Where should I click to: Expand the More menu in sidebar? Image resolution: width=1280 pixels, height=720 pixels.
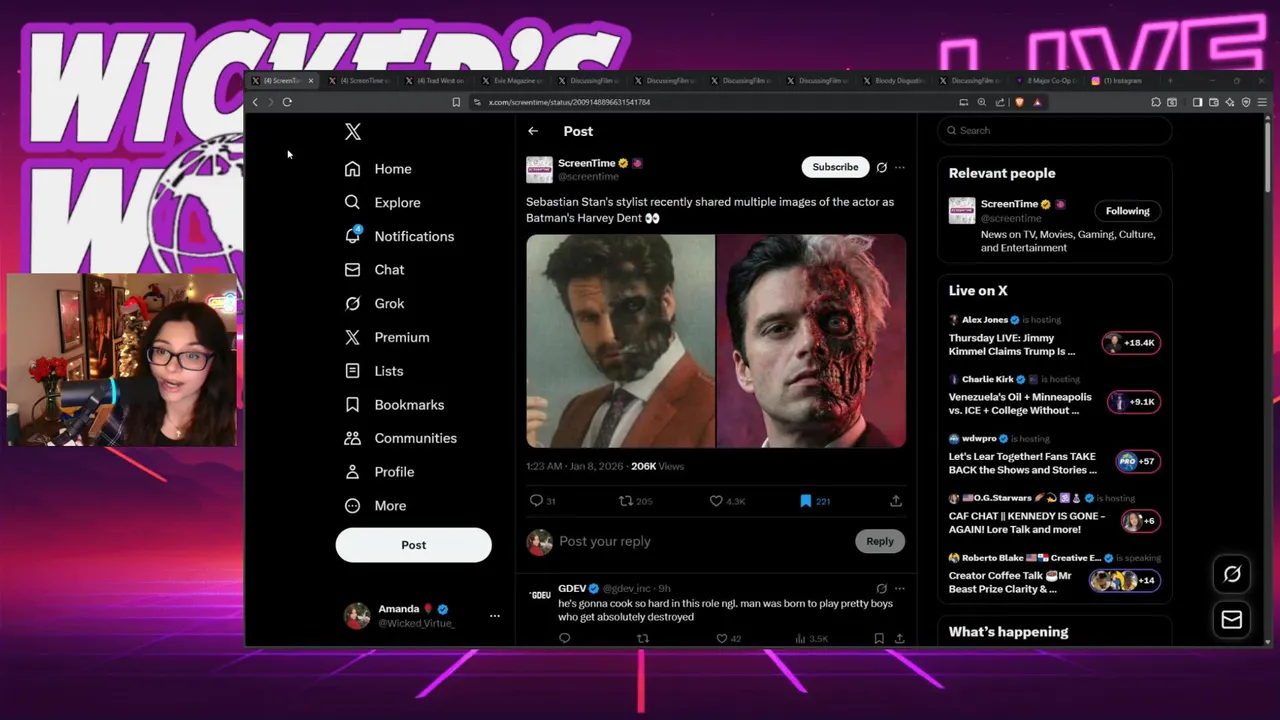click(x=375, y=506)
